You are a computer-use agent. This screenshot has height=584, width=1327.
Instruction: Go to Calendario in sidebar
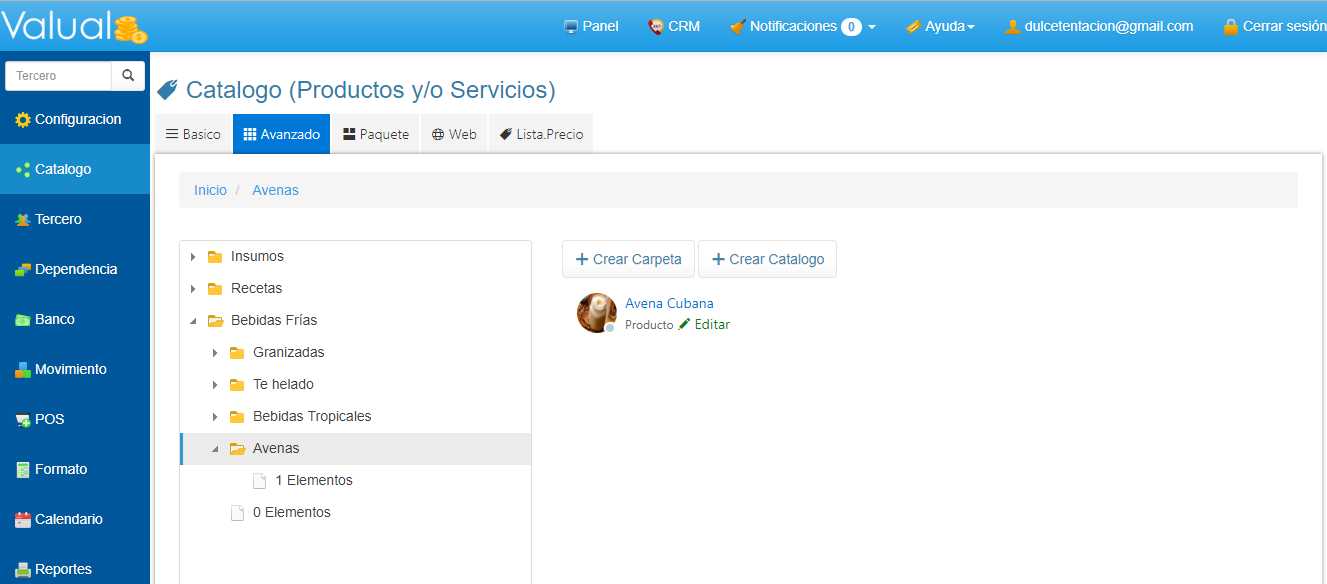(x=68, y=519)
